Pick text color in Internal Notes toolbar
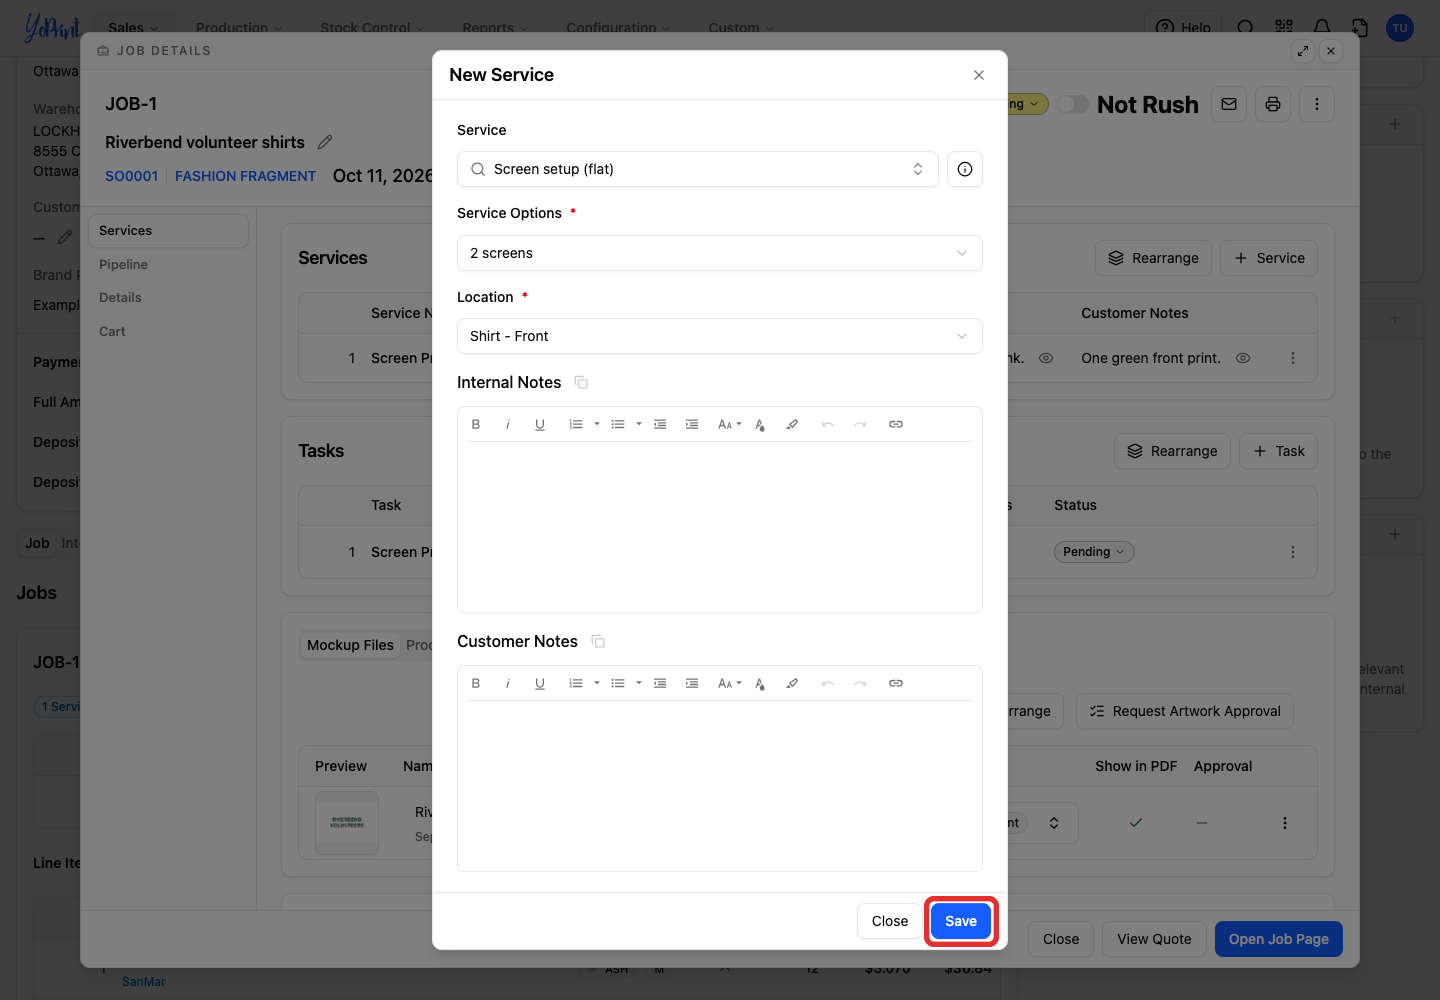1440x1000 pixels. pyautogui.click(x=760, y=424)
